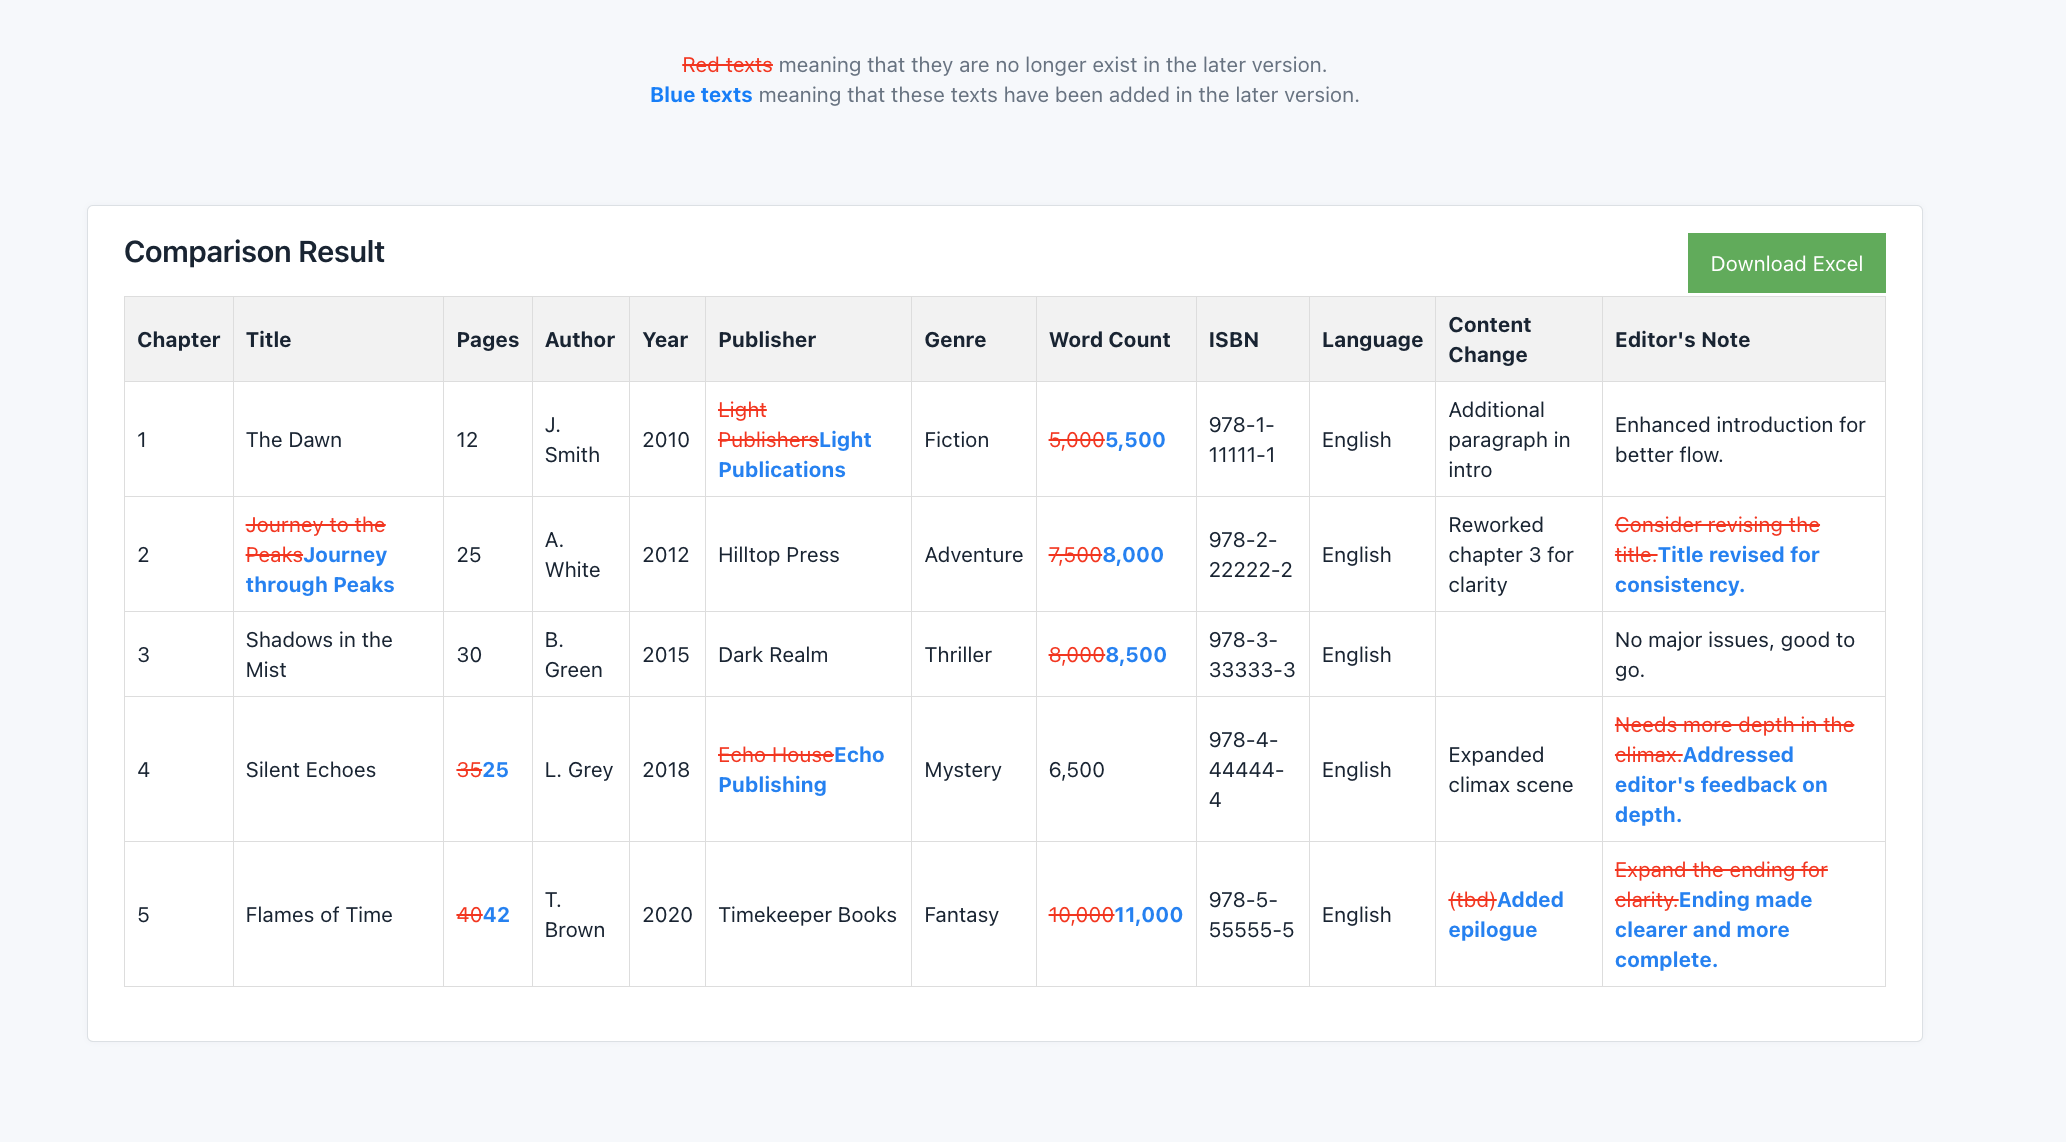
Task: Select the struck-through Red texts legend
Action: click(x=726, y=64)
